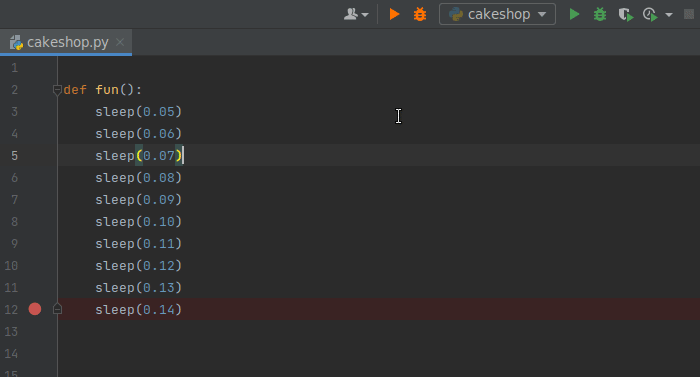Place cursor on sleep(0.09)
This screenshot has width=700, height=377.
(138, 200)
